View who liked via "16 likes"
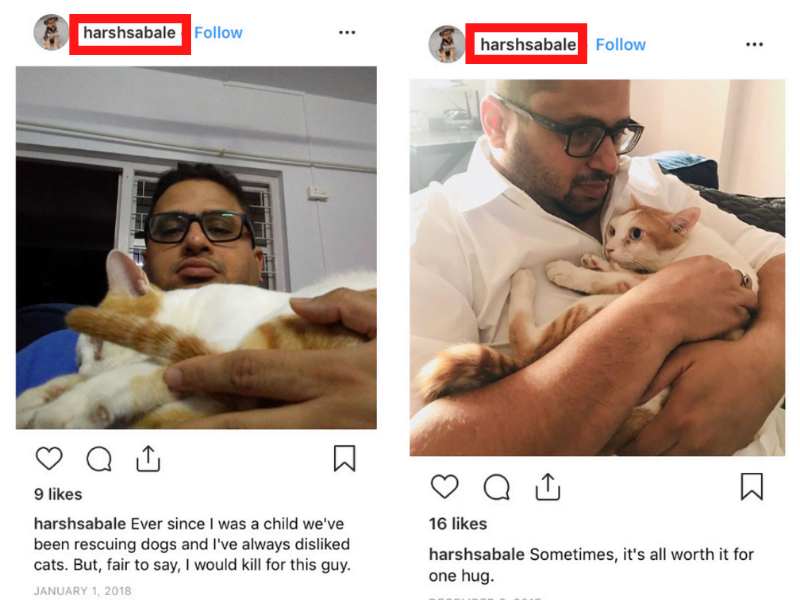 458,524
